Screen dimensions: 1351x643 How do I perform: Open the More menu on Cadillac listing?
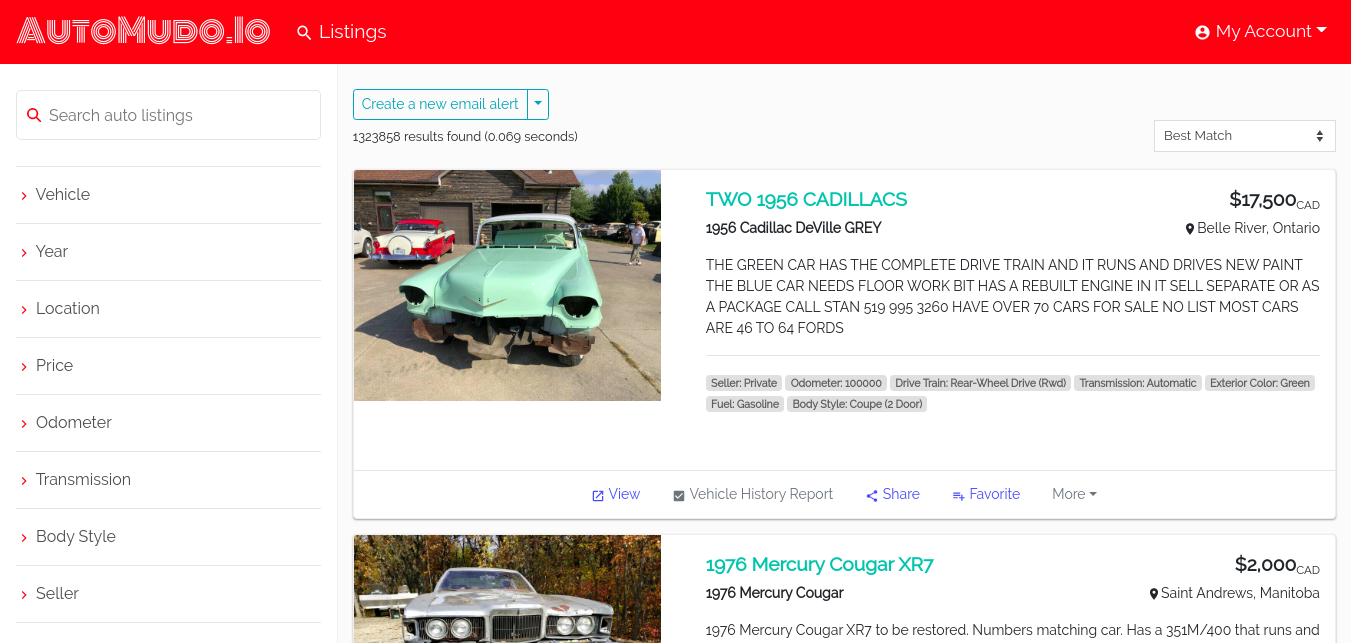coord(1074,494)
